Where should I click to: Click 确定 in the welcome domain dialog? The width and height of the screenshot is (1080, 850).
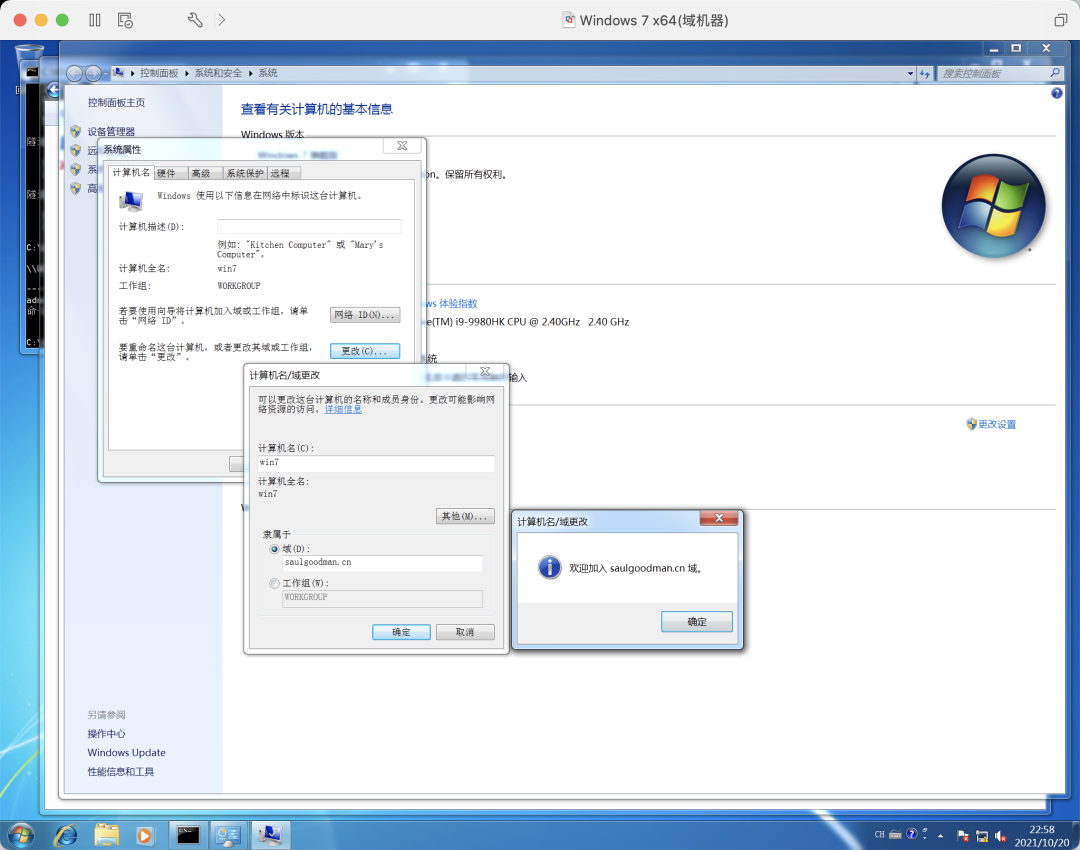[x=697, y=621]
